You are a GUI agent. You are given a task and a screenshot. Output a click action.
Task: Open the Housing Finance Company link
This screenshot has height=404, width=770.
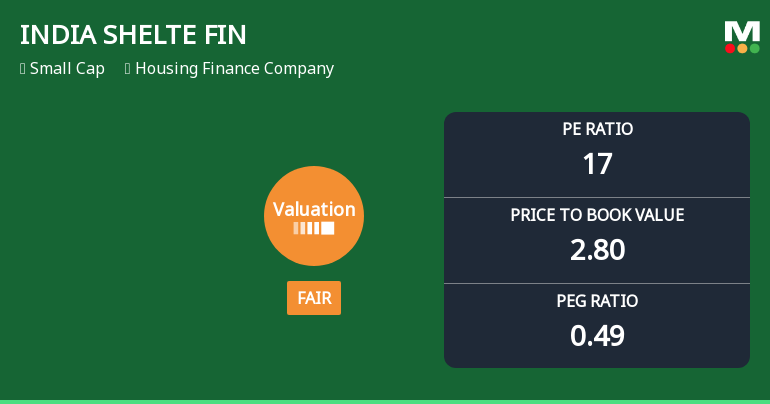234,69
